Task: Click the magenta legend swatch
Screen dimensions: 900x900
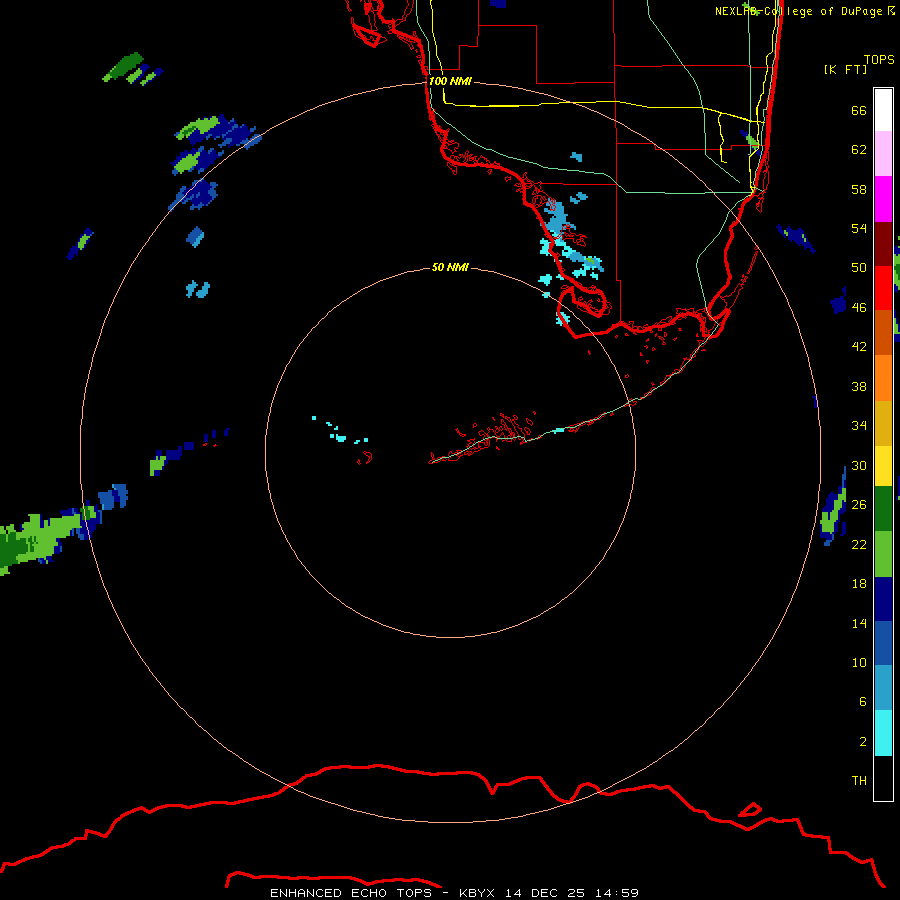Action: [x=883, y=199]
